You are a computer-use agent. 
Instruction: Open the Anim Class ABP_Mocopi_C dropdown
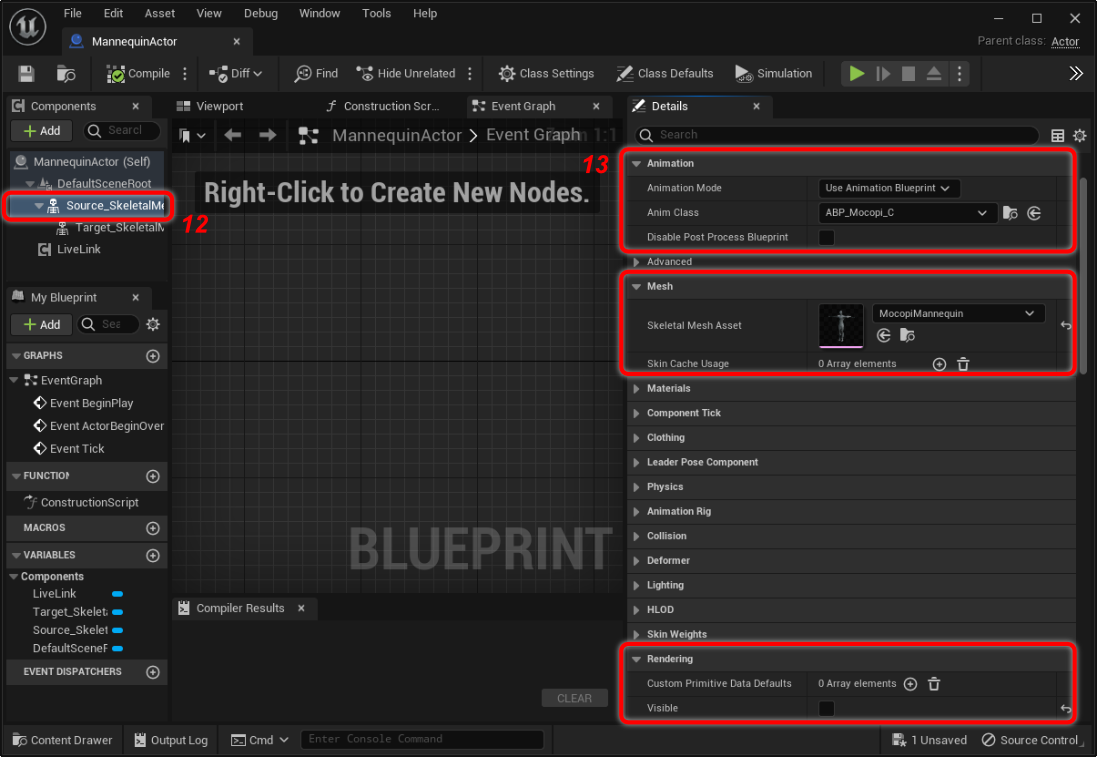click(x=907, y=213)
